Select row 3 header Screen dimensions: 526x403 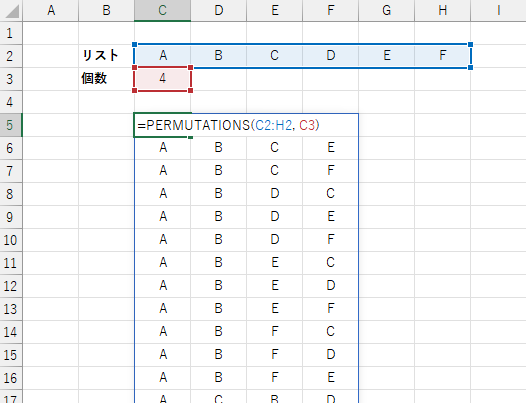pos(11,79)
